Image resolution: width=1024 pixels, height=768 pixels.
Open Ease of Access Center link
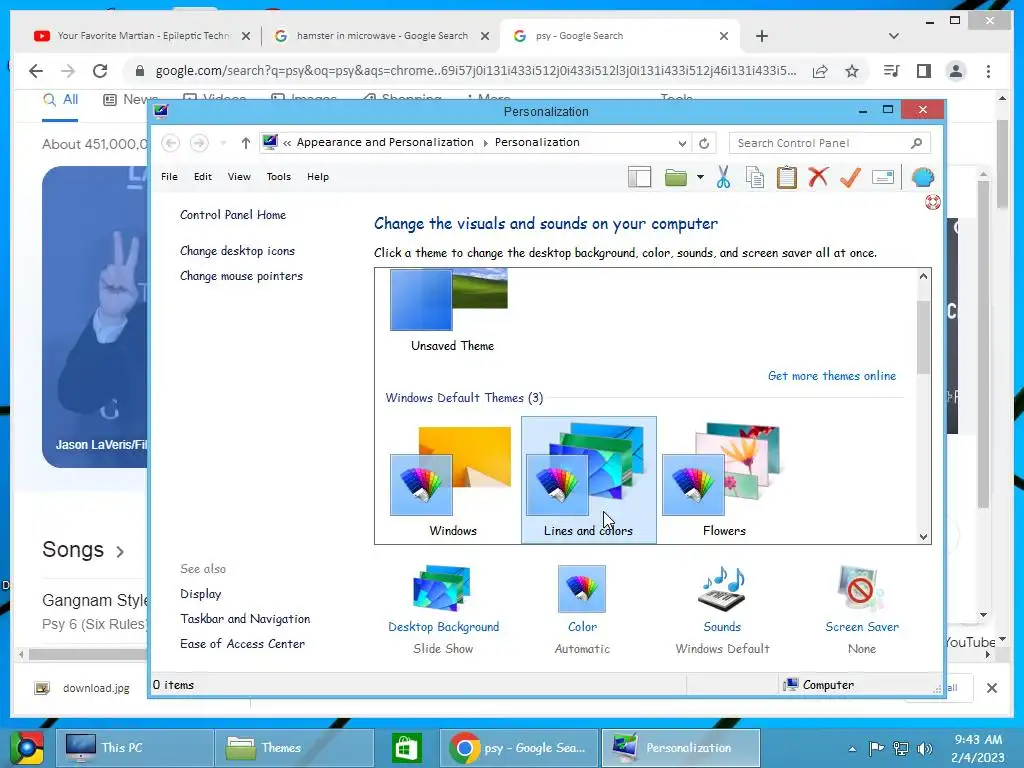[242, 643]
